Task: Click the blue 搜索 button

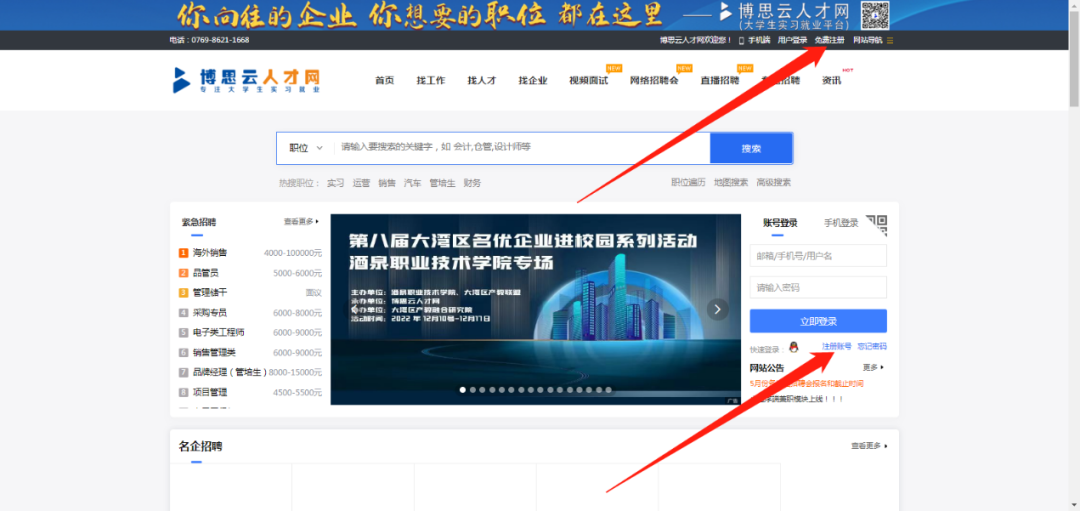Action: [x=751, y=148]
